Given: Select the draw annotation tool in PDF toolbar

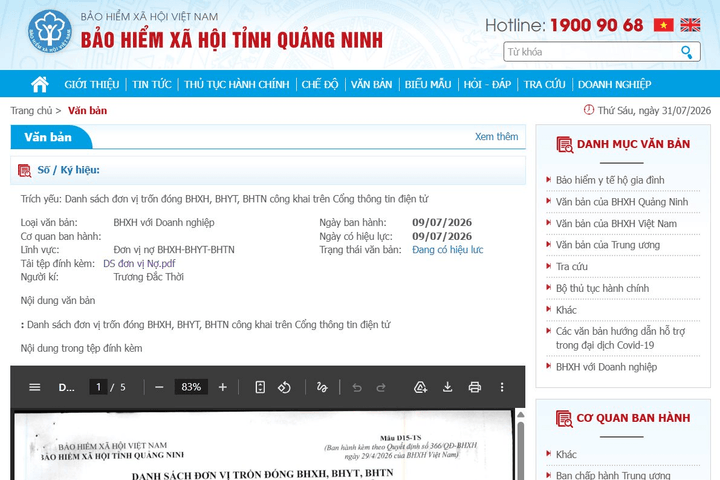Looking at the screenshot, I should [x=322, y=387].
